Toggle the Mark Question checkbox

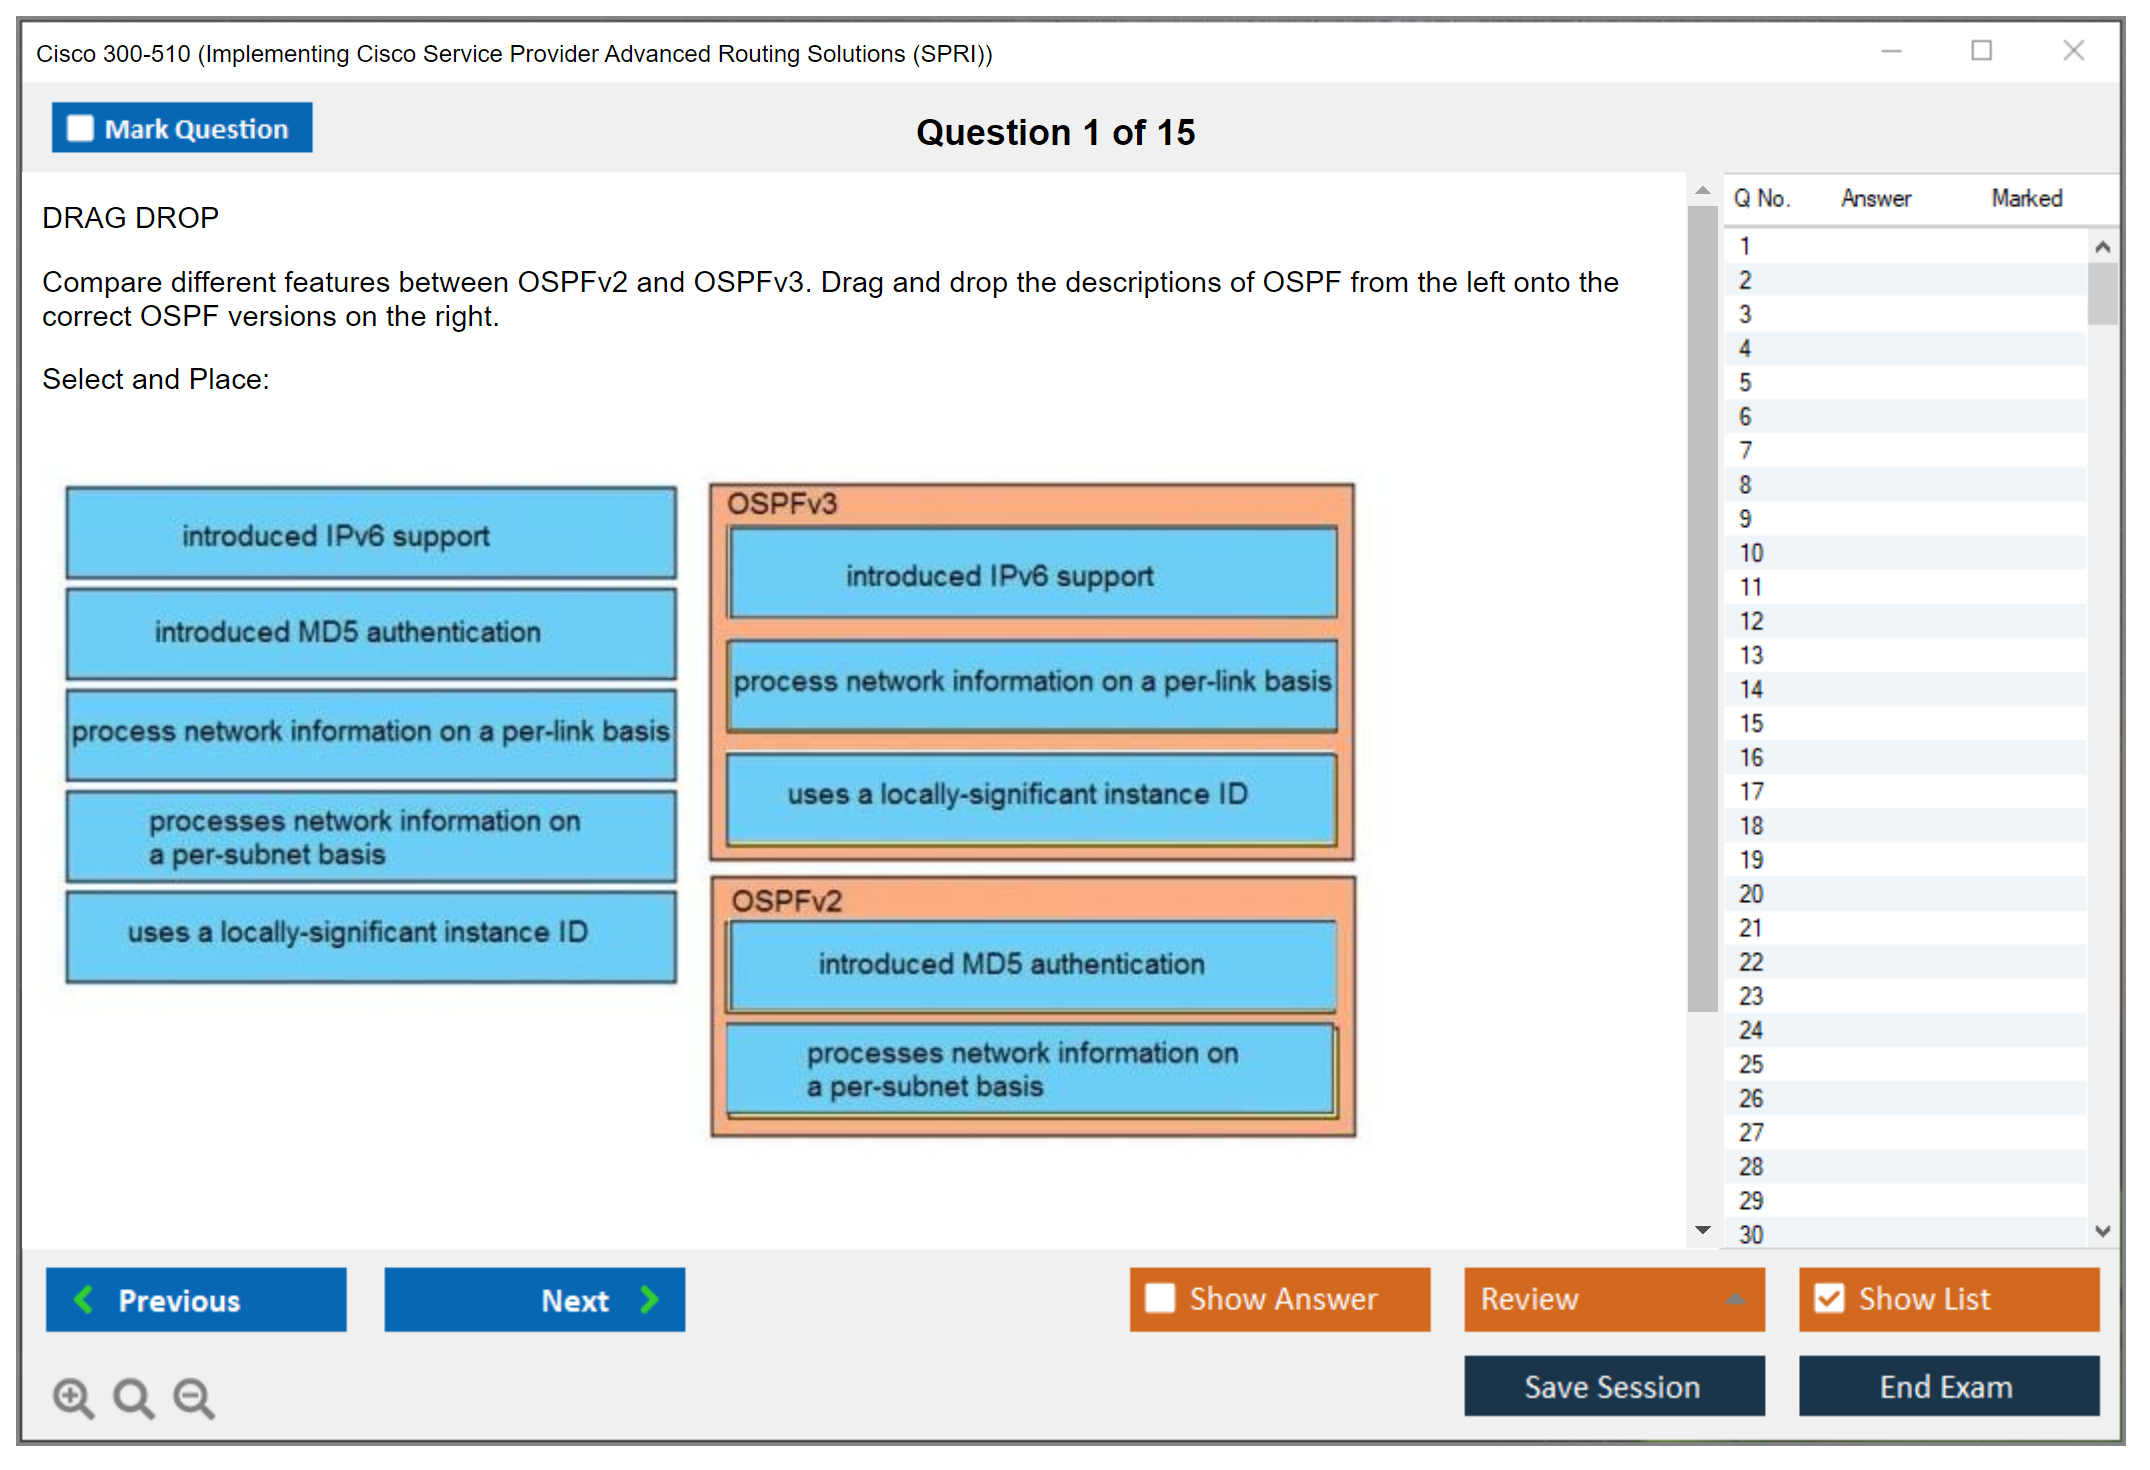80,128
